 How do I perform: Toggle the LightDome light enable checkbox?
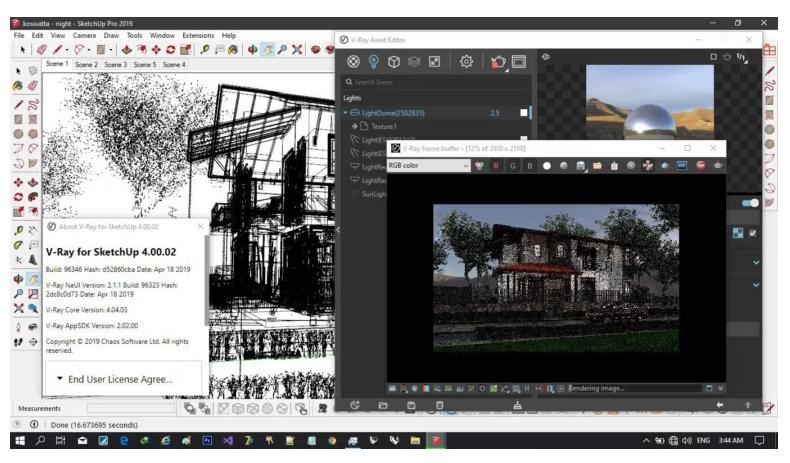pos(525,113)
